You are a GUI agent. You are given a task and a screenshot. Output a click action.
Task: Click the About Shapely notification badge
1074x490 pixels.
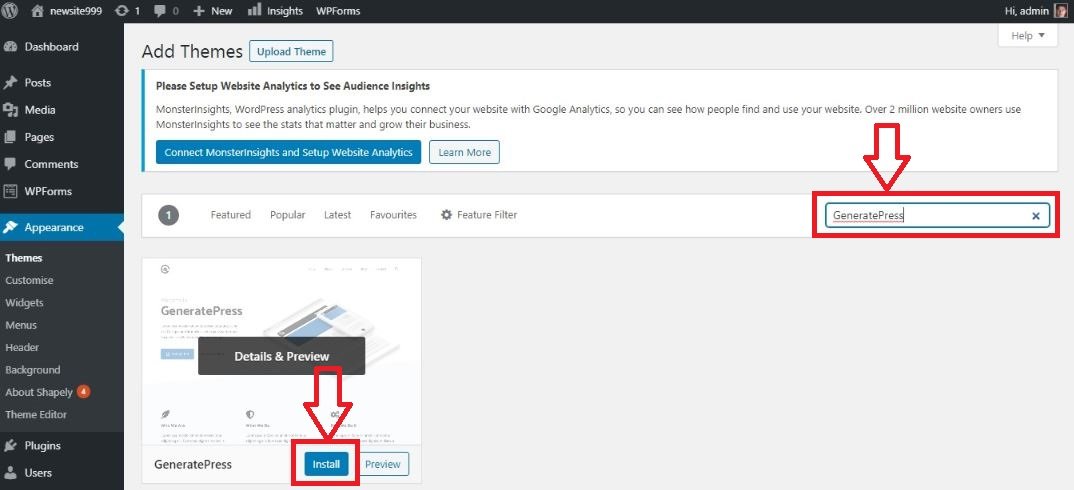[83, 392]
